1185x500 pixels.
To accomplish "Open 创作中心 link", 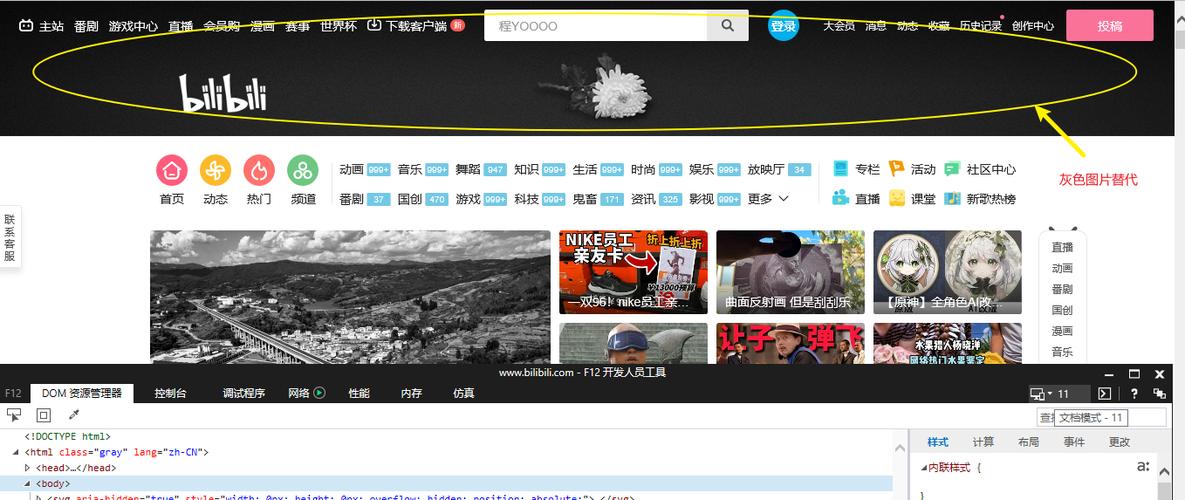I will pyautogui.click(x=1032, y=26).
